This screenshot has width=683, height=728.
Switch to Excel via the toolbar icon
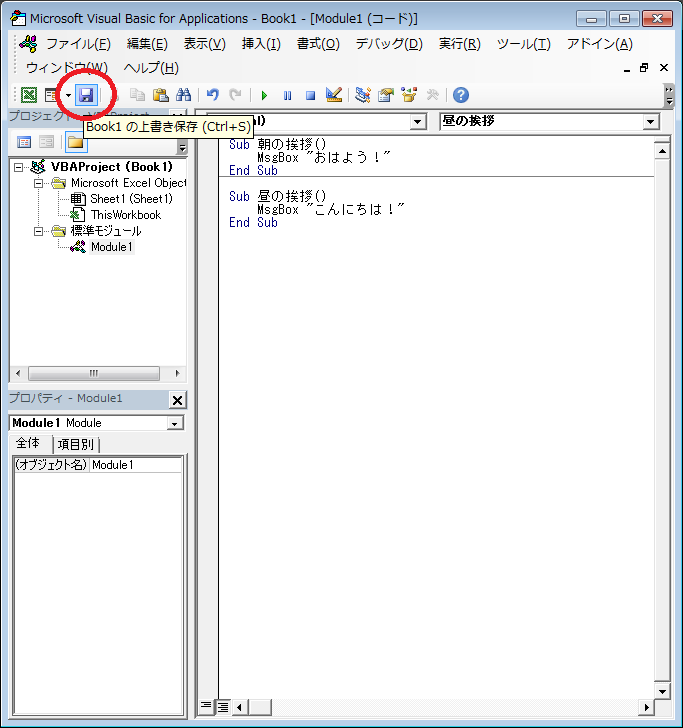(x=29, y=95)
